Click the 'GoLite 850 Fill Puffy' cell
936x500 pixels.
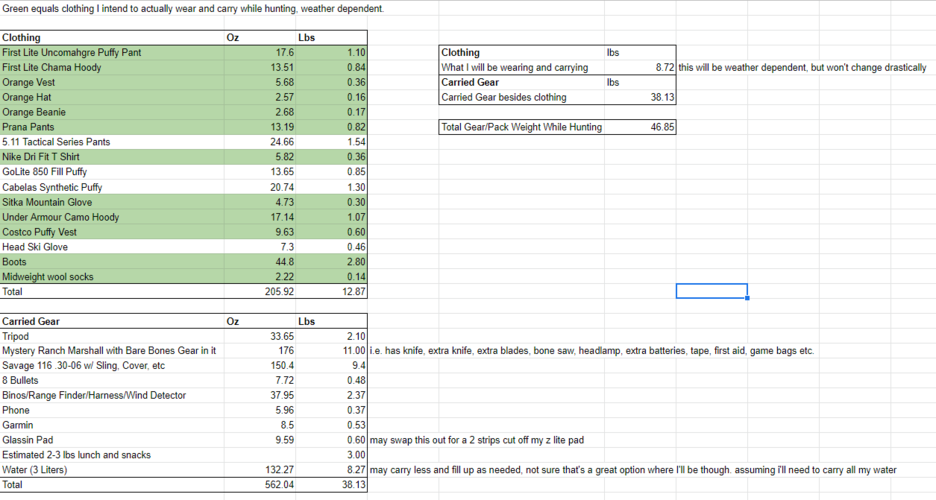pyautogui.click(x=112, y=172)
